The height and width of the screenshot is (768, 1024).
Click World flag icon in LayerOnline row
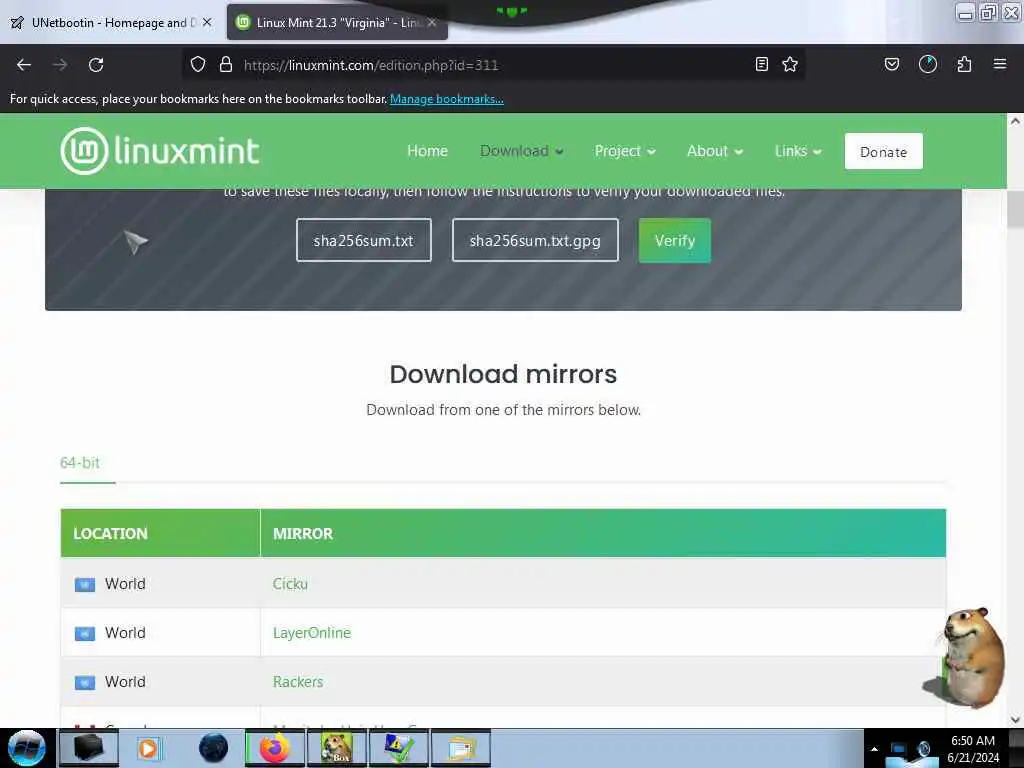pos(85,633)
